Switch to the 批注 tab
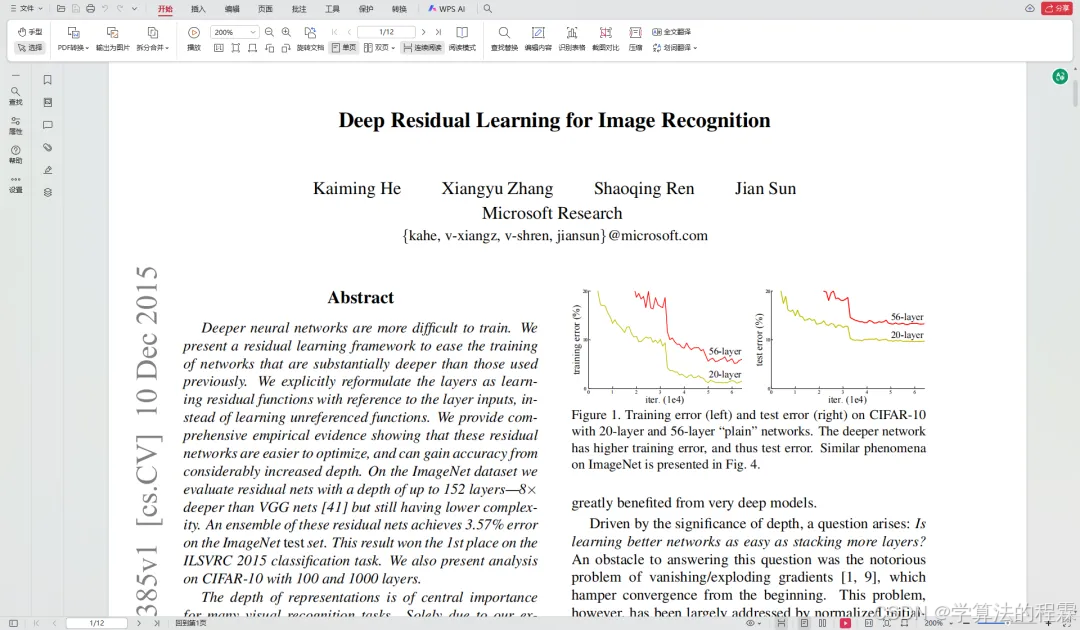1080x630 pixels. click(299, 9)
